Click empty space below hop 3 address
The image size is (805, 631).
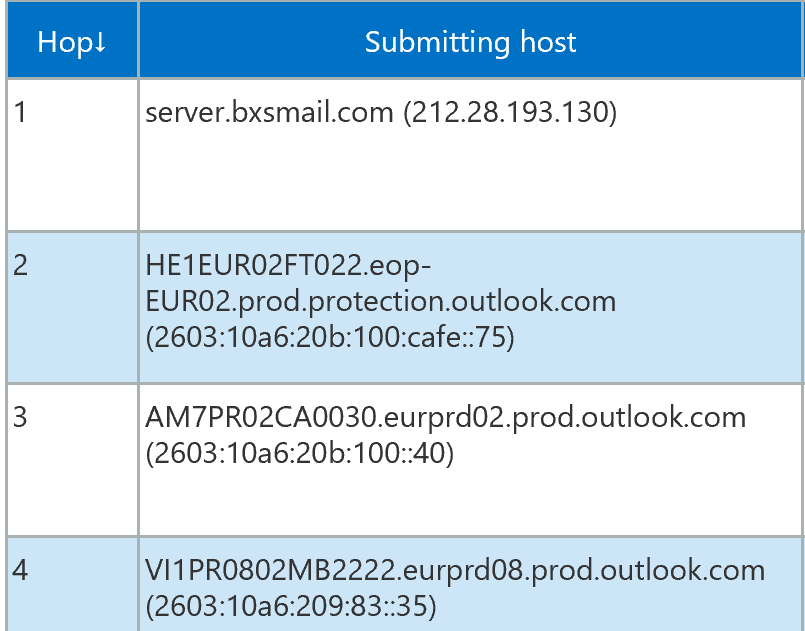[470, 503]
